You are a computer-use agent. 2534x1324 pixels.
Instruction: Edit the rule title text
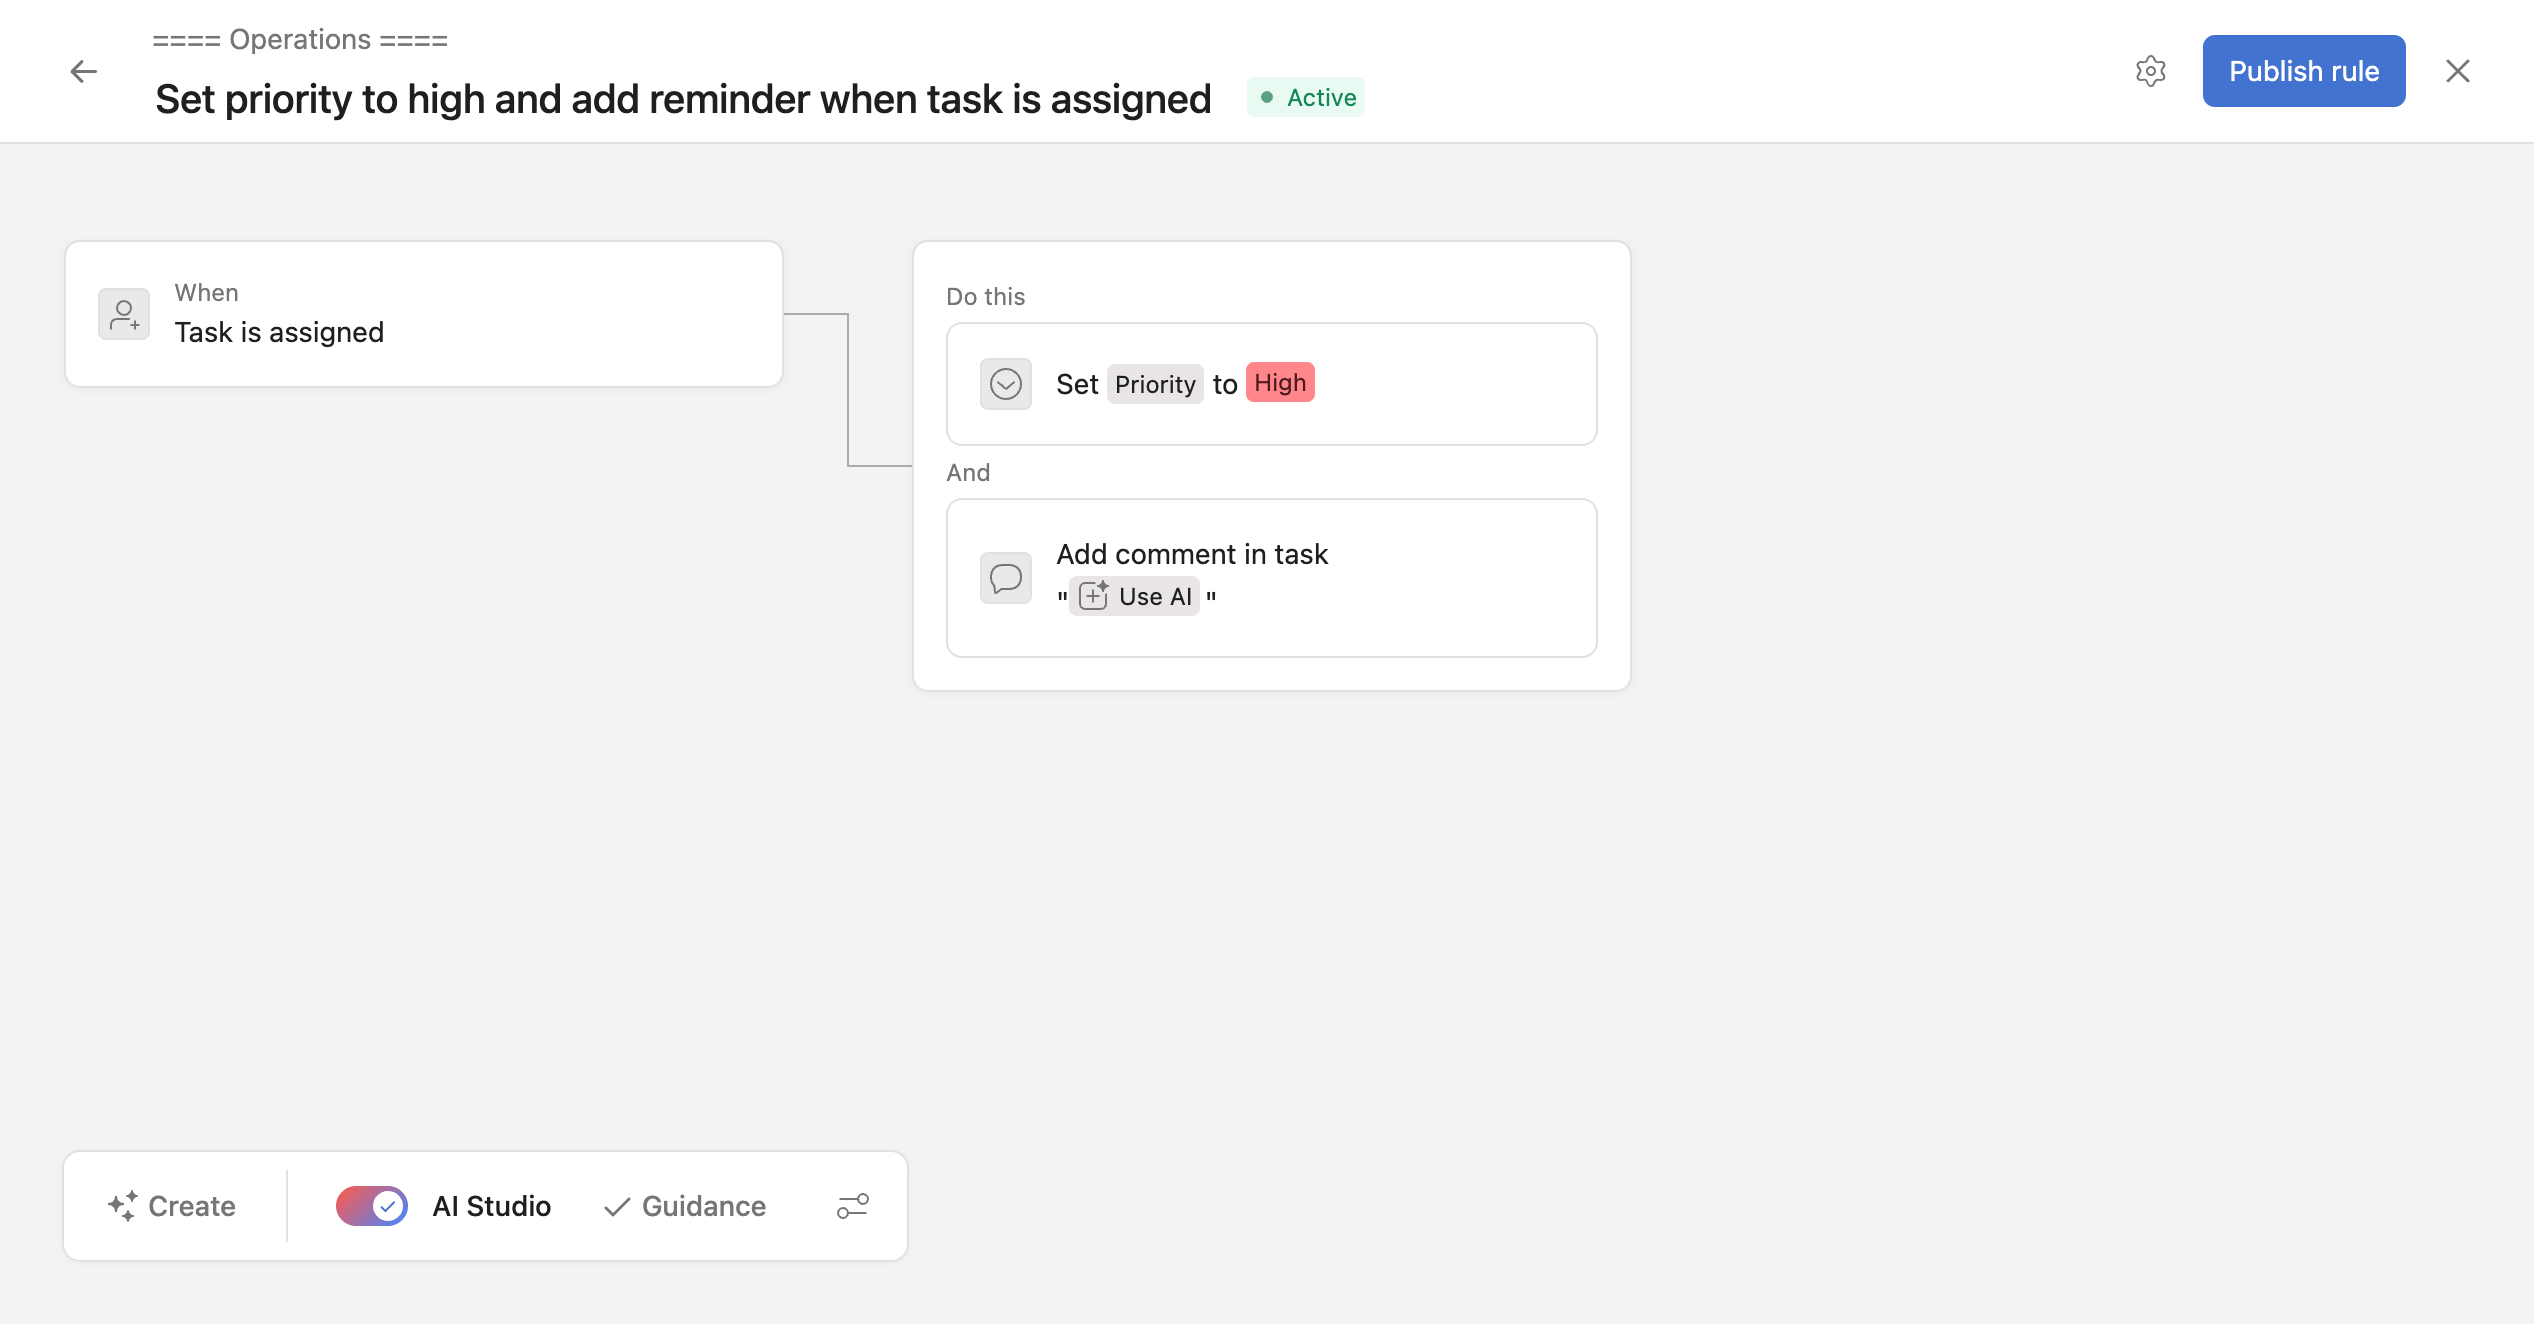[683, 99]
